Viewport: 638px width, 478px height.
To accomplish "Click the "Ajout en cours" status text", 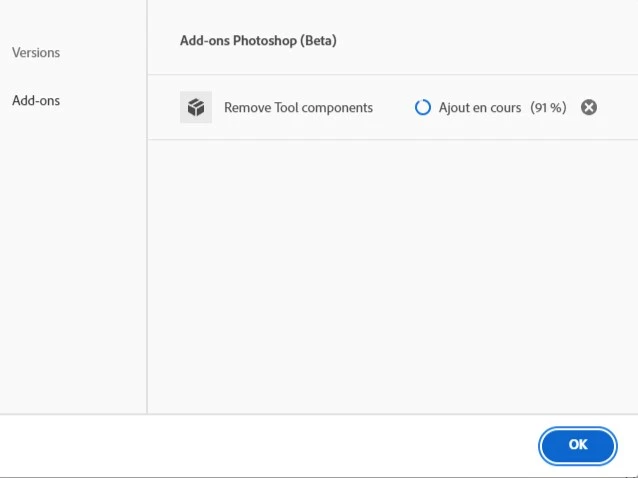I will 480,108.
